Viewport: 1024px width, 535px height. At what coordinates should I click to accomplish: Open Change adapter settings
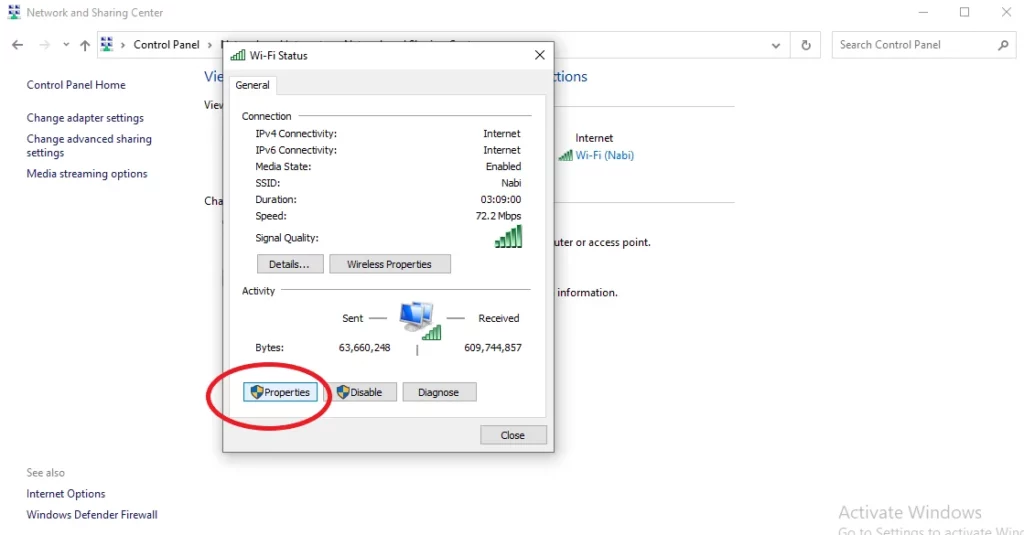(x=85, y=118)
